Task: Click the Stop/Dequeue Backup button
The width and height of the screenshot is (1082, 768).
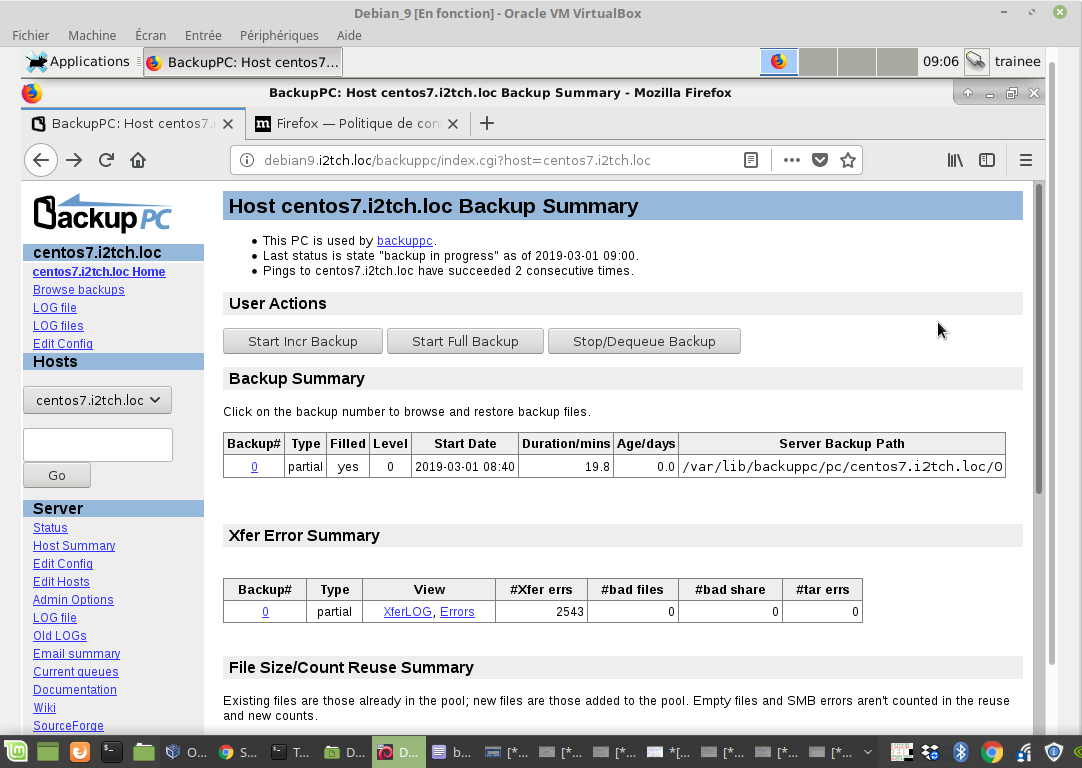Action: pyautogui.click(x=644, y=341)
